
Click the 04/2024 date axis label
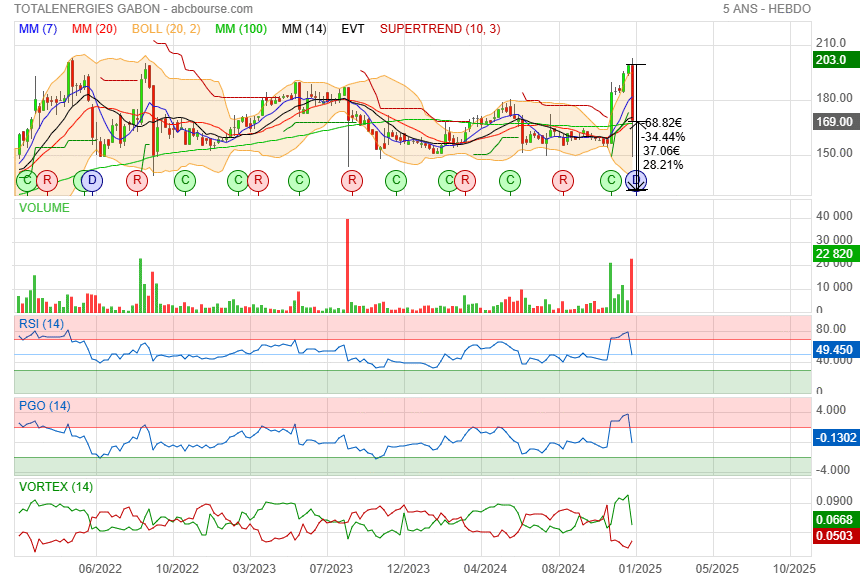[485, 569]
